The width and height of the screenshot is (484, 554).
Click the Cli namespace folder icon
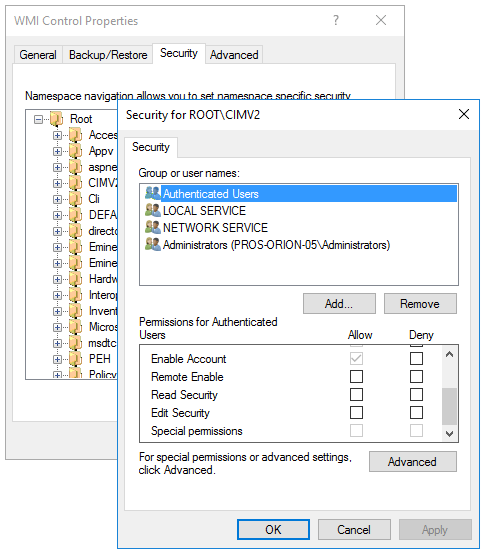76,199
